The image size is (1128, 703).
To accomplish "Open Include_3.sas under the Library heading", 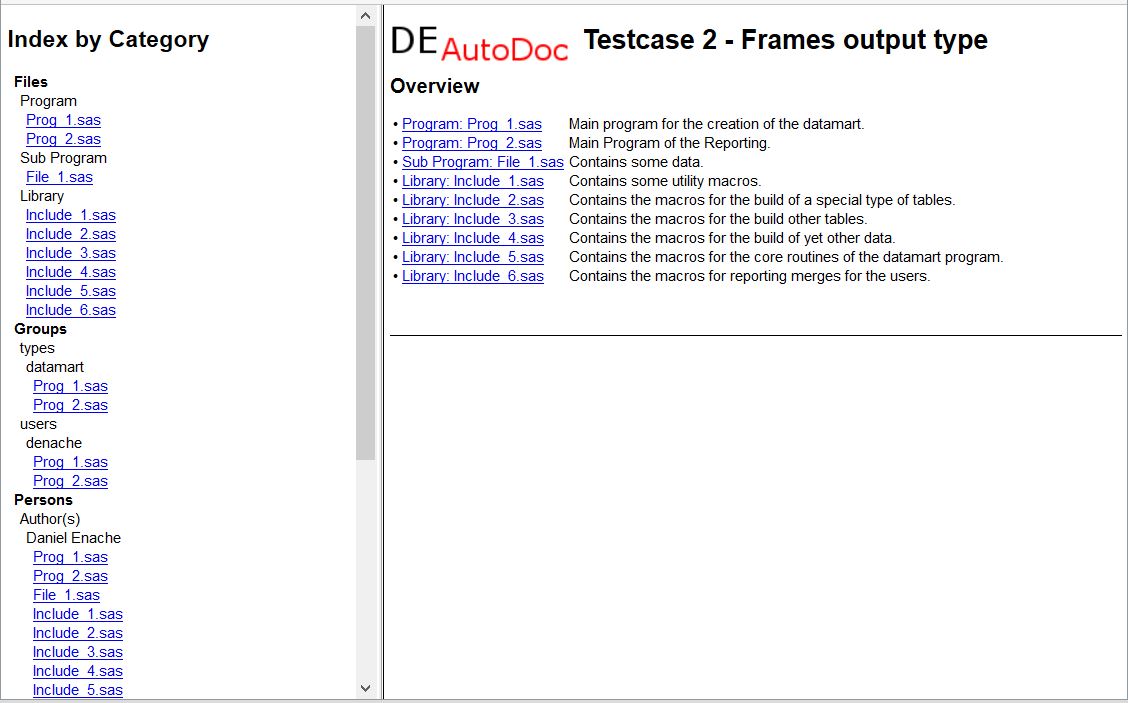I will tap(70, 253).
